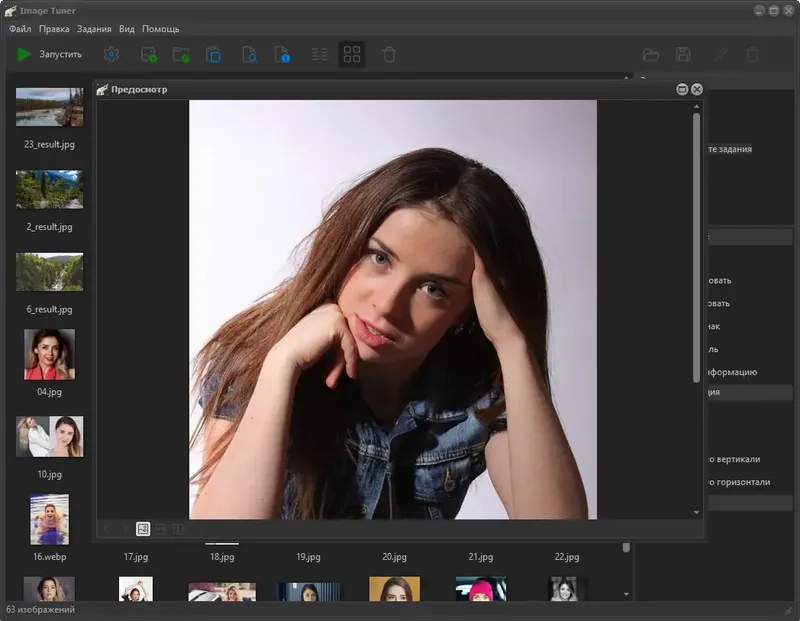Click the preview window vertical scrollbar
Image resolution: width=800 pixels, height=621 pixels.
coord(696,250)
